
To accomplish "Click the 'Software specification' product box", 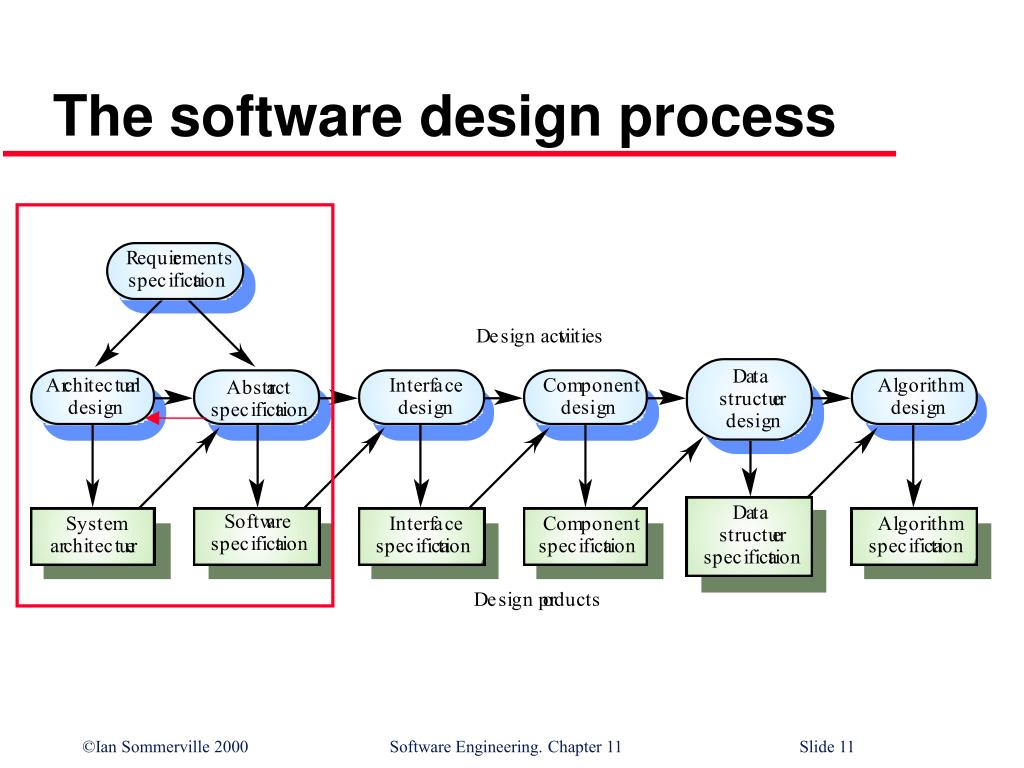I will 257,536.
